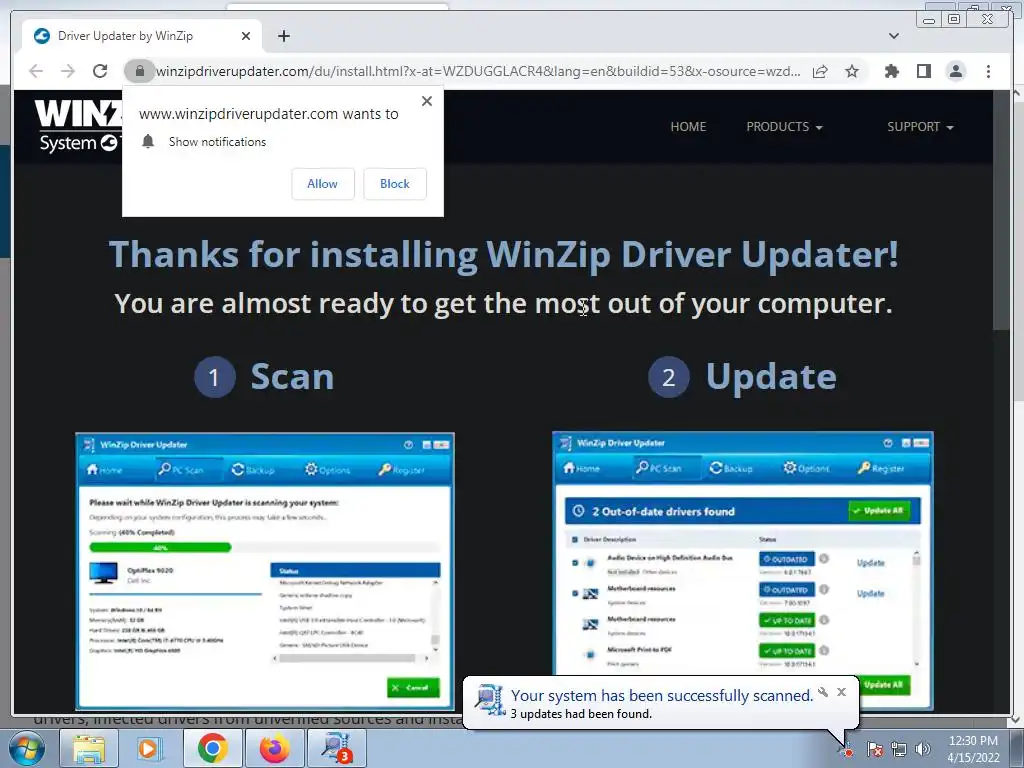Switch to Chrome in the taskbar
Viewport: 1024px width, 768px height.
(213, 748)
